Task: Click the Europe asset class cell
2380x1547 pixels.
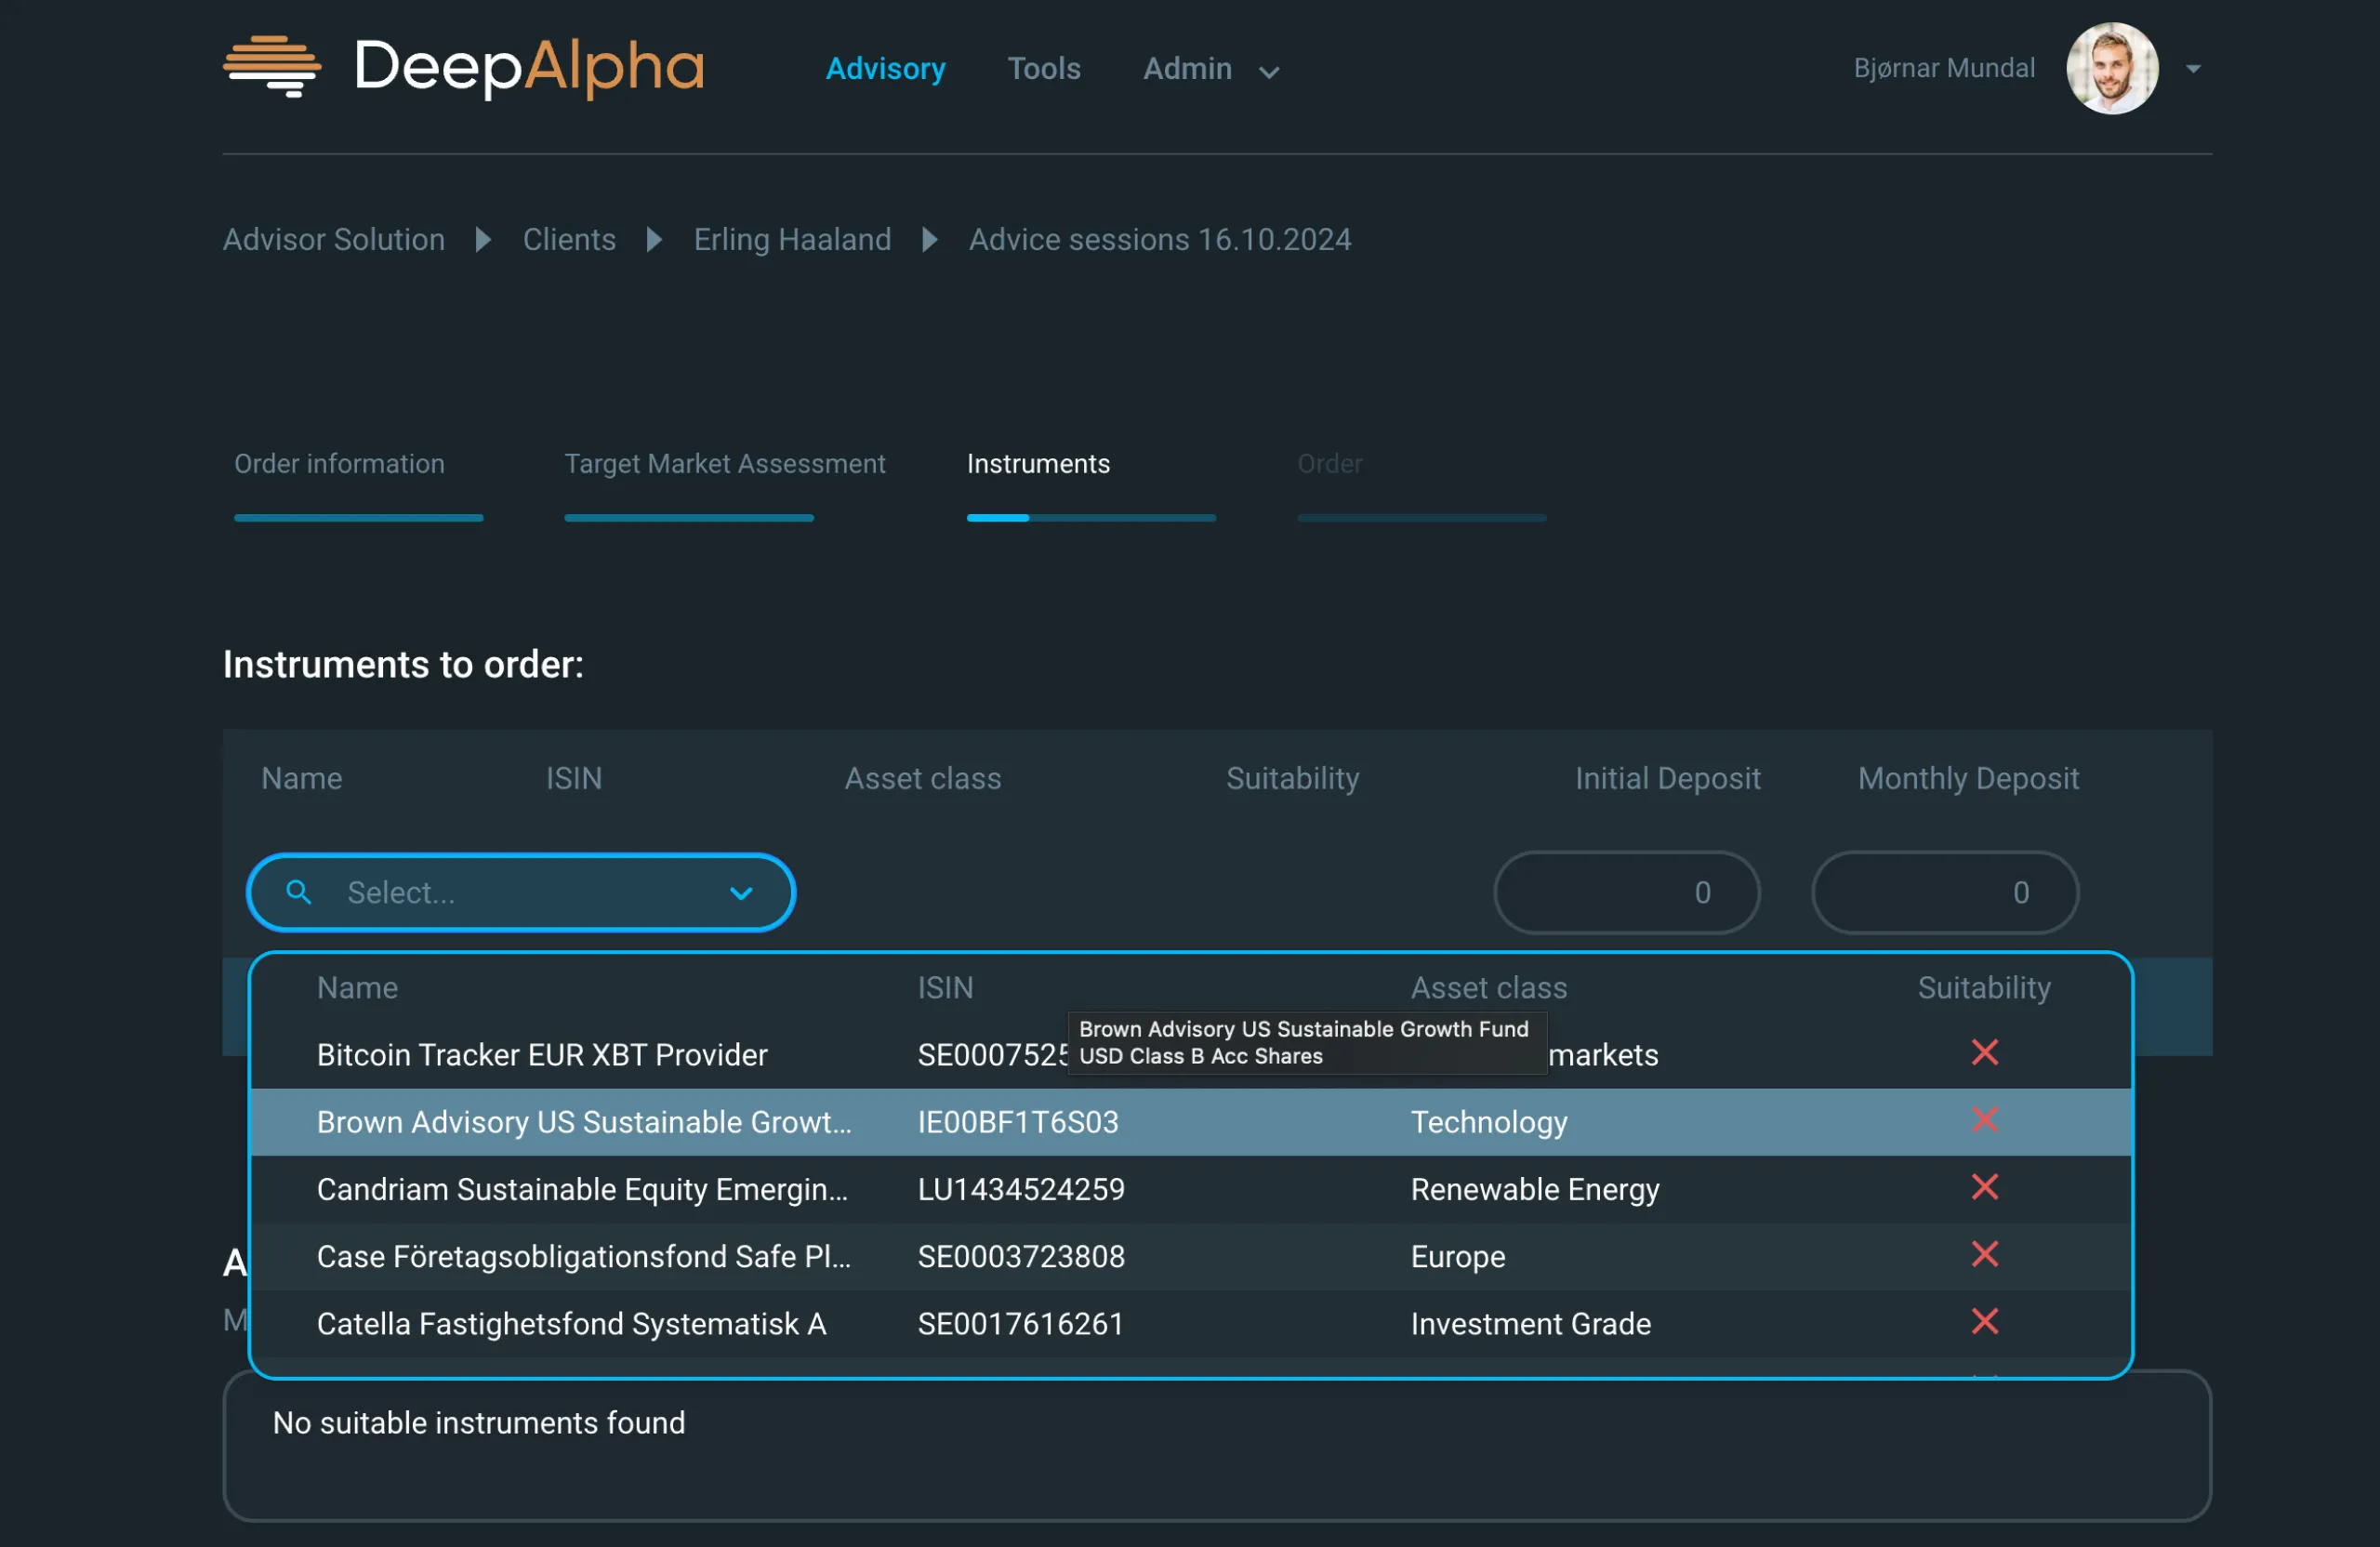Action: point(1458,1255)
